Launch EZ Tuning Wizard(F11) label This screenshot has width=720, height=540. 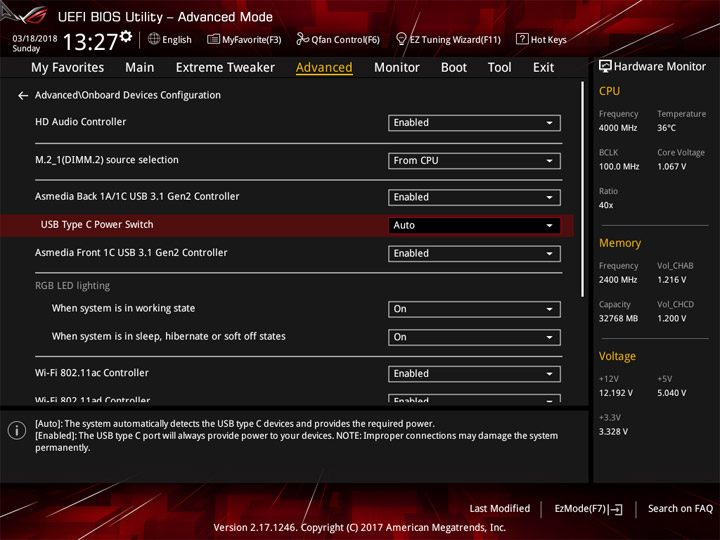pyautogui.click(x=455, y=40)
